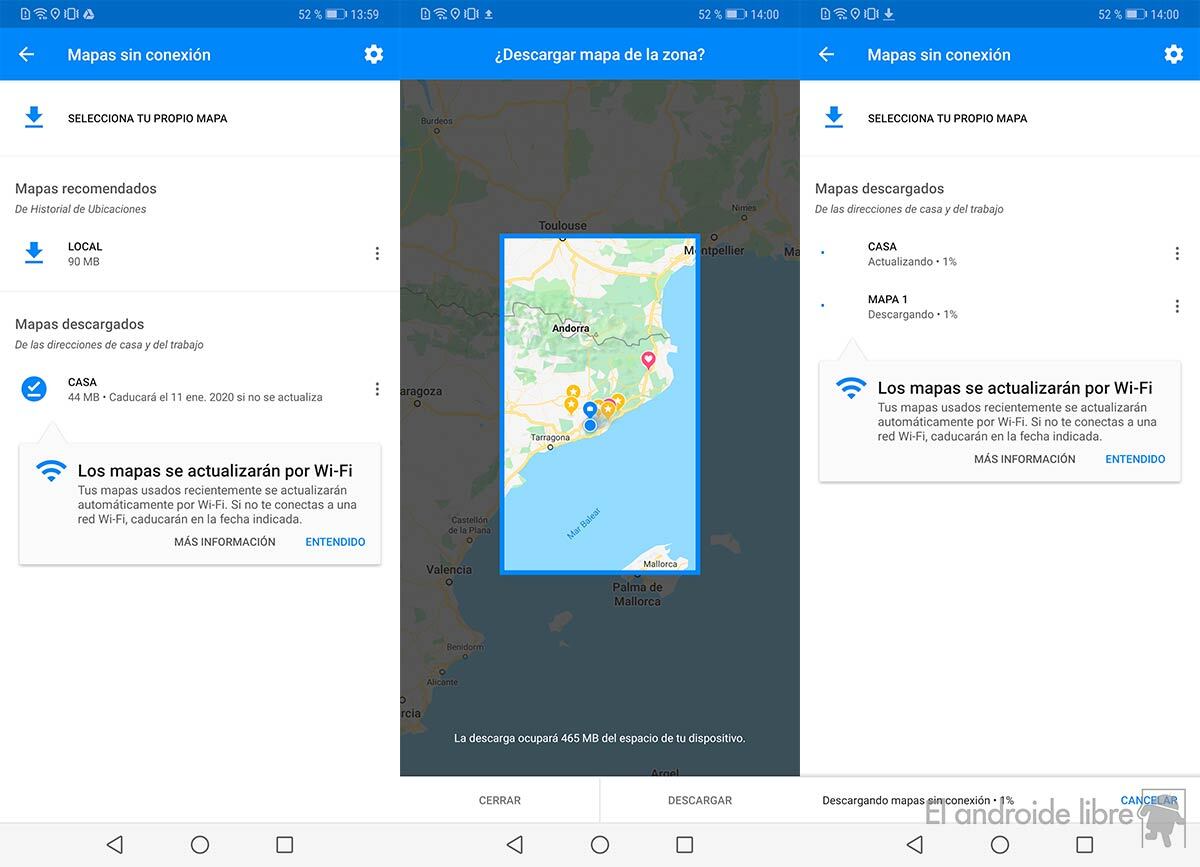Open overflow menu for updating CASA map
Image resolution: width=1200 pixels, height=867 pixels.
tap(1177, 254)
